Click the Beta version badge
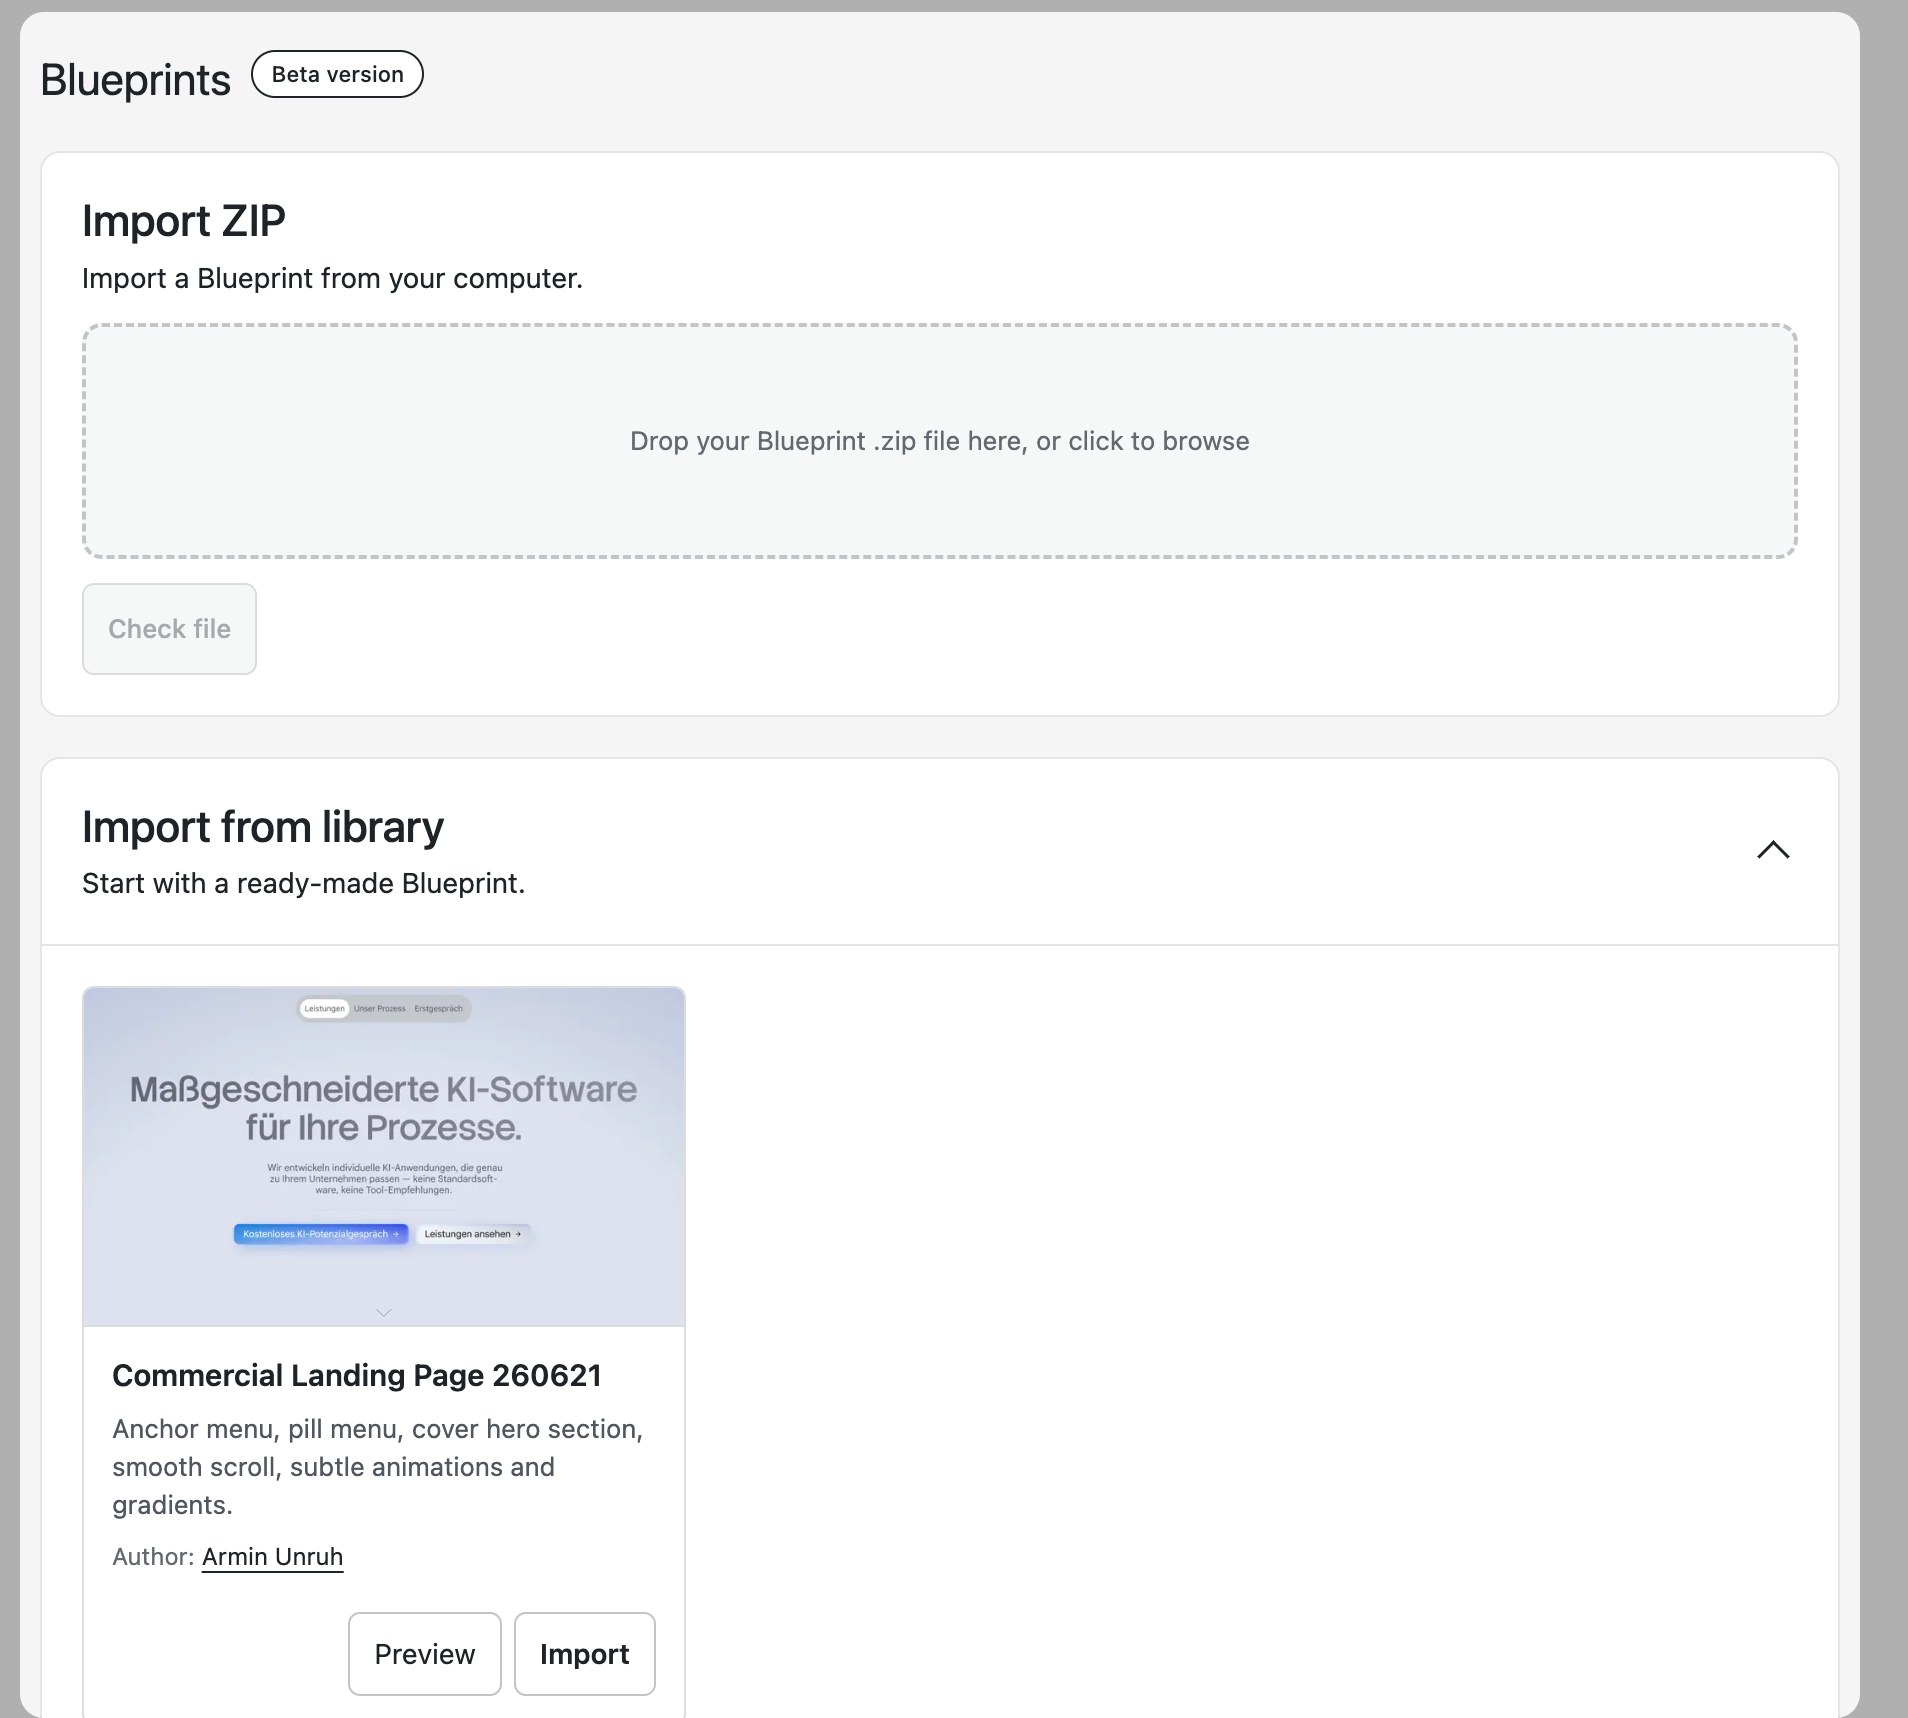The width and height of the screenshot is (1908, 1718). [x=337, y=74]
